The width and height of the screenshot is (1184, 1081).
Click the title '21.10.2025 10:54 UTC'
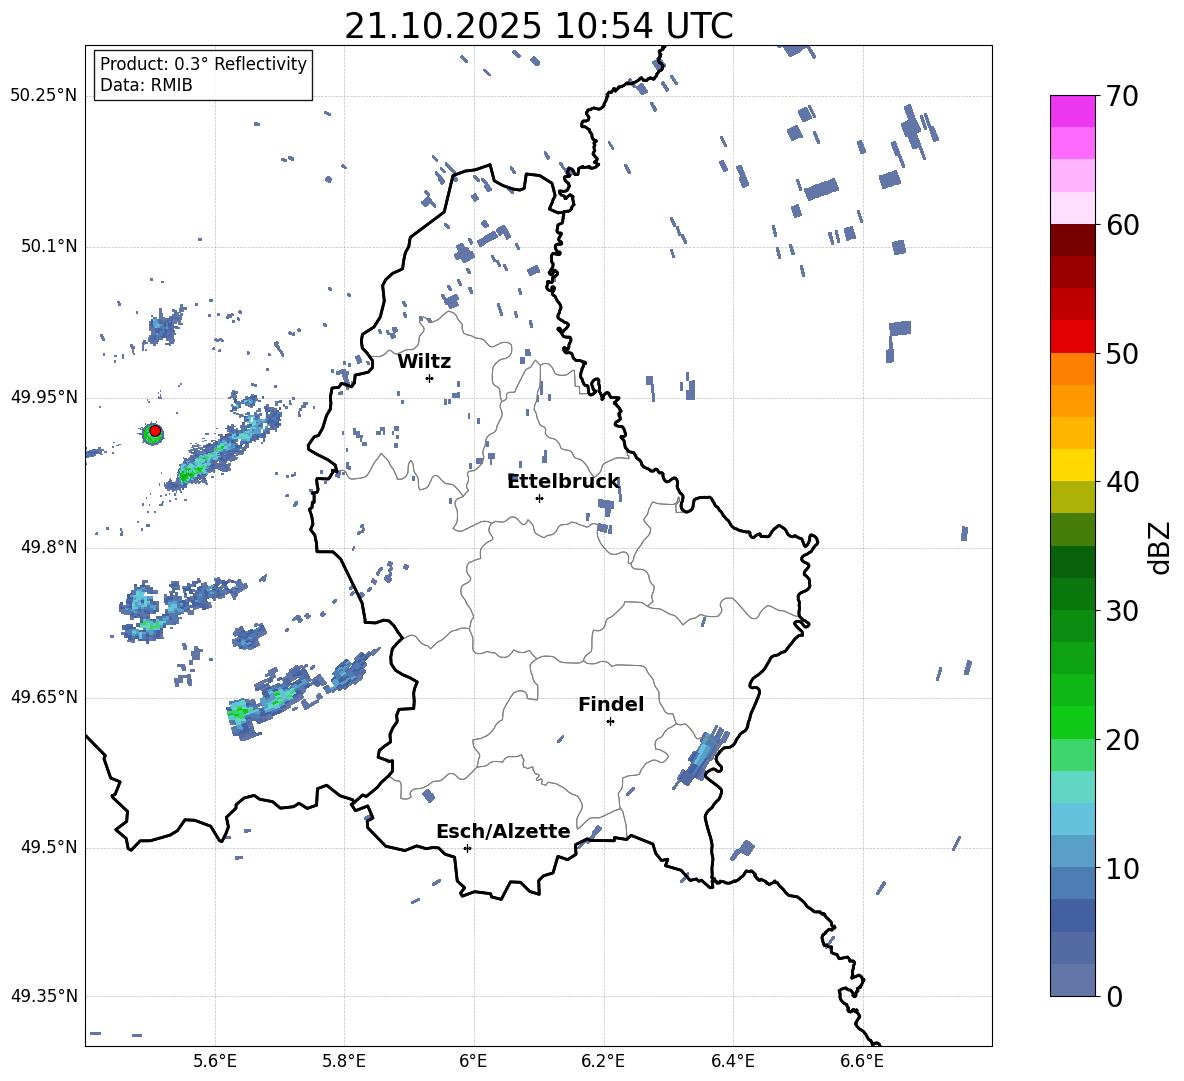pyautogui.click(x=538, y=26)
